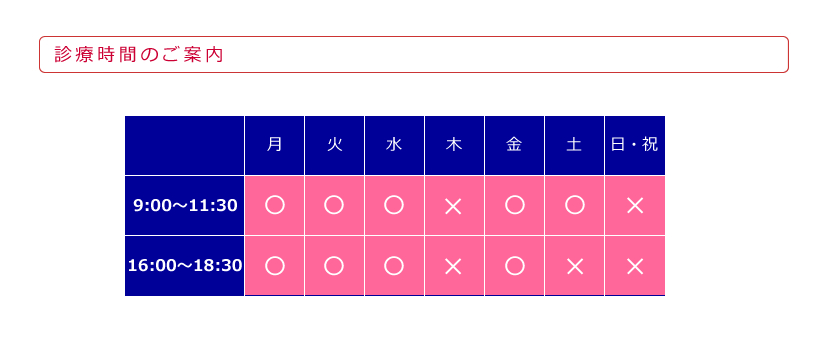Image resolution: width=830 pixels, height=360 pixels.
Task: Click the 水 day header cell
Action: [x=394, y=145]
